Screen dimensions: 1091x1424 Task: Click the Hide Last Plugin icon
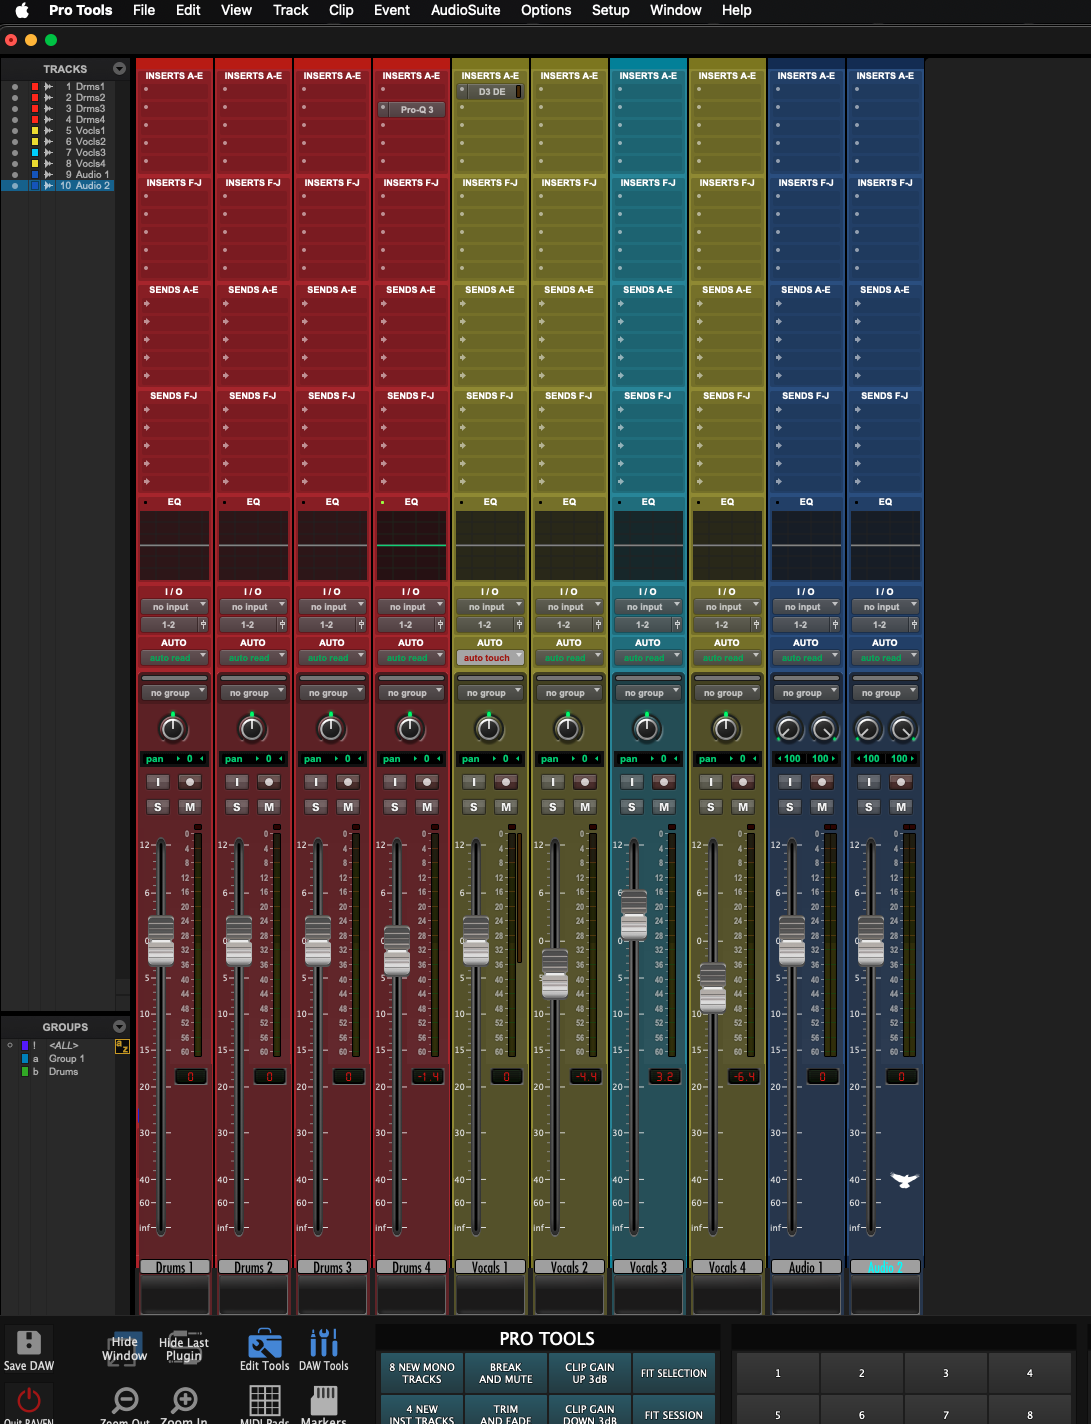pos(184,1348)
